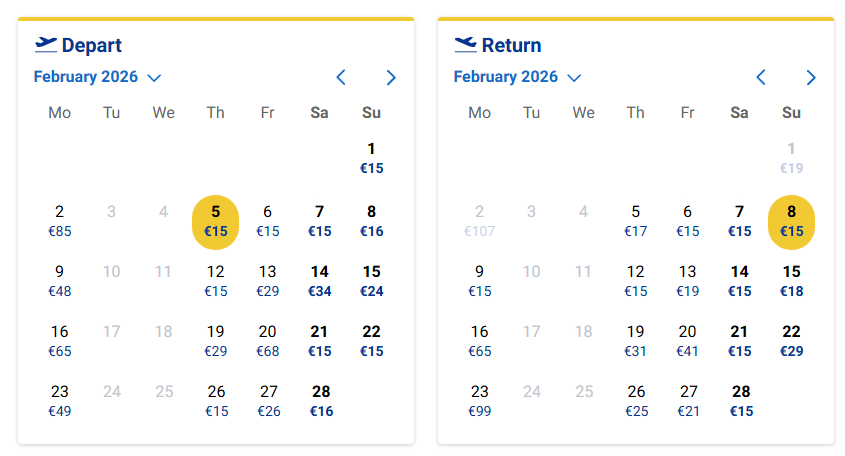This screenshot has width=845, height=456.
Task: Go to previous month in Depart calendar
Action: pos(341,77)
